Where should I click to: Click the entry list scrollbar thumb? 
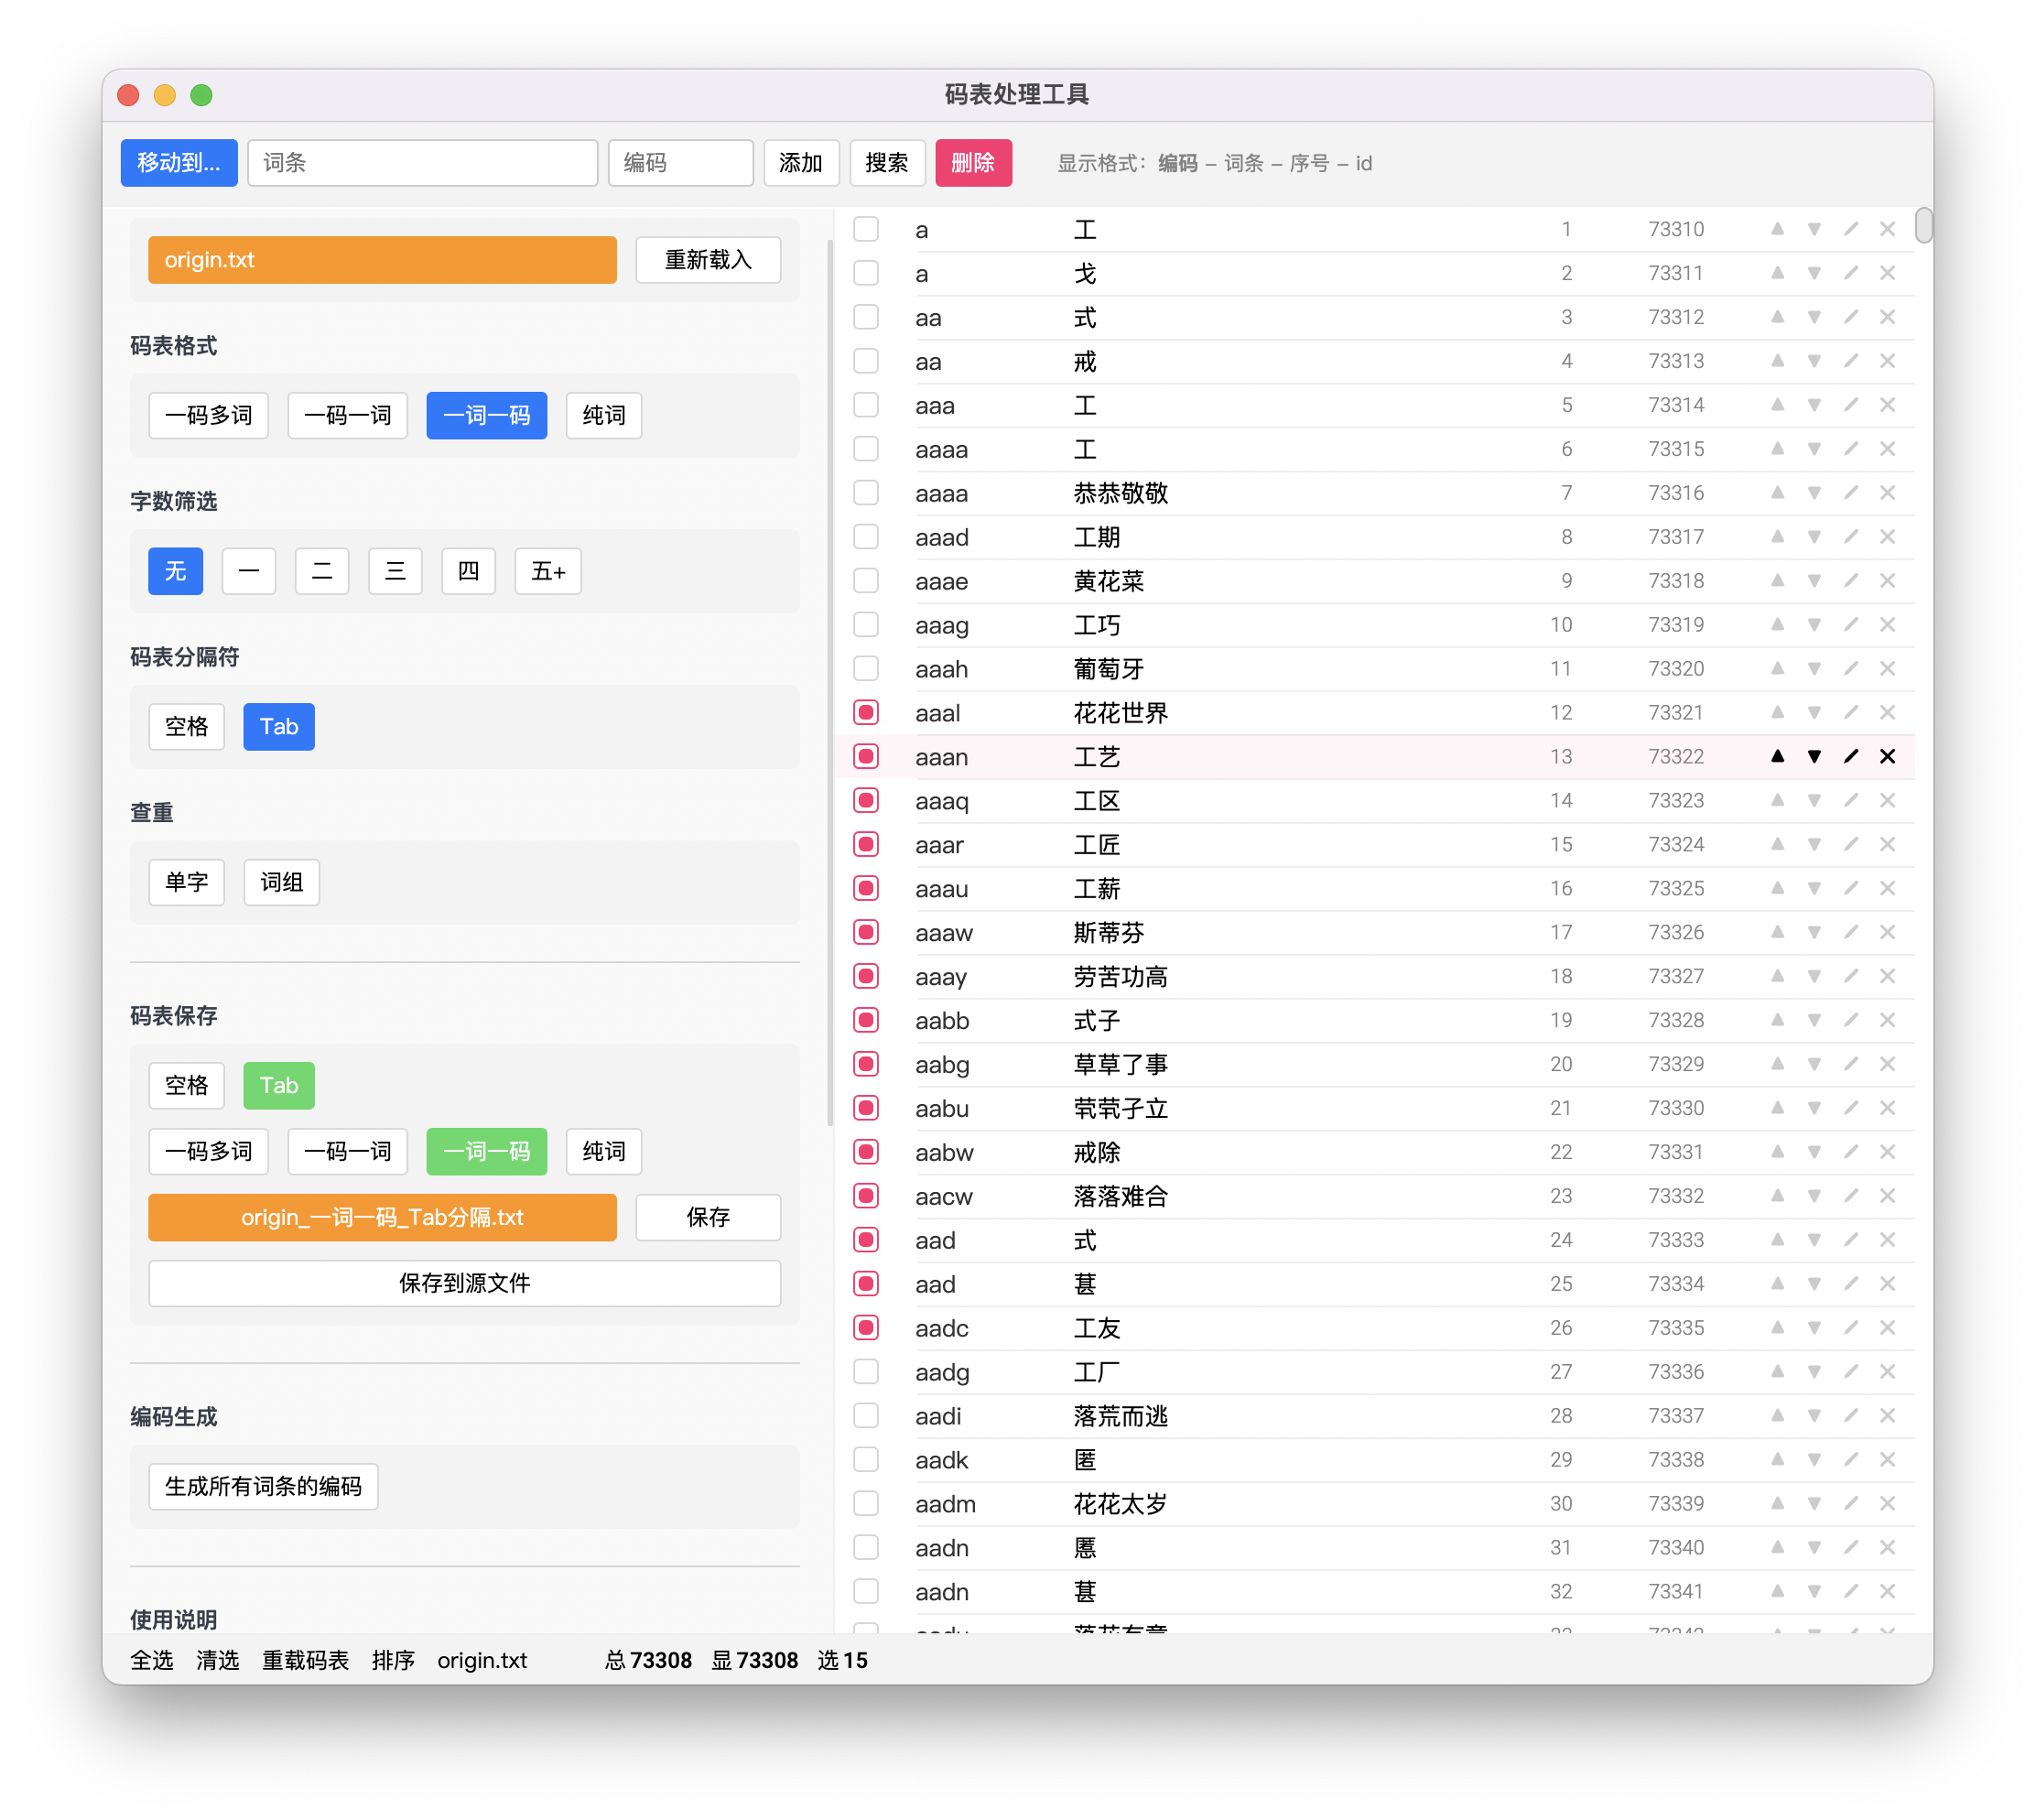click(x=1923, y=225)
